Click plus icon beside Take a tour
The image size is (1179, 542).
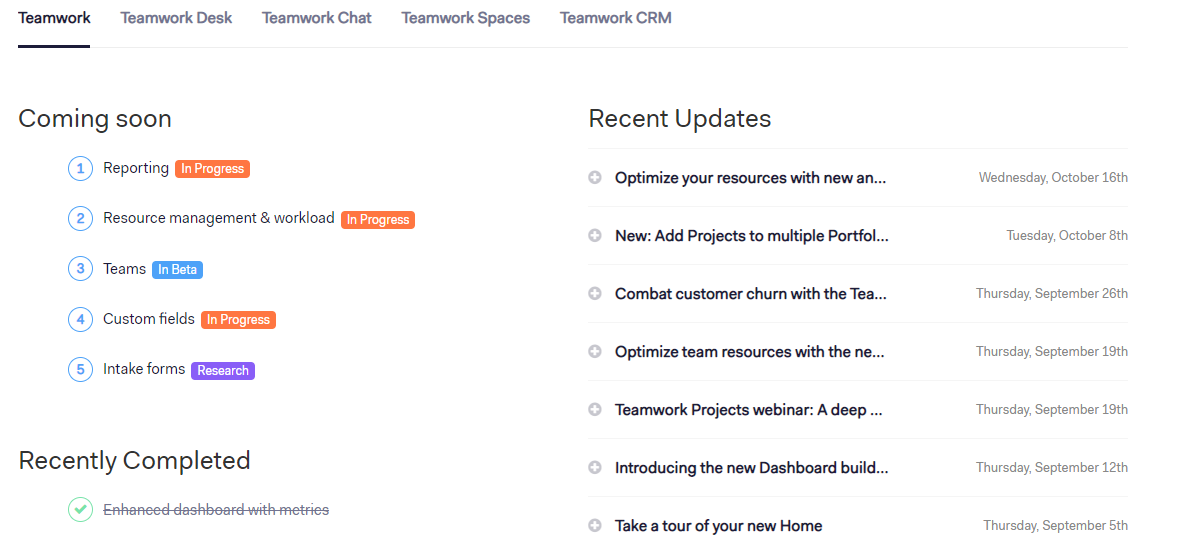595,526
